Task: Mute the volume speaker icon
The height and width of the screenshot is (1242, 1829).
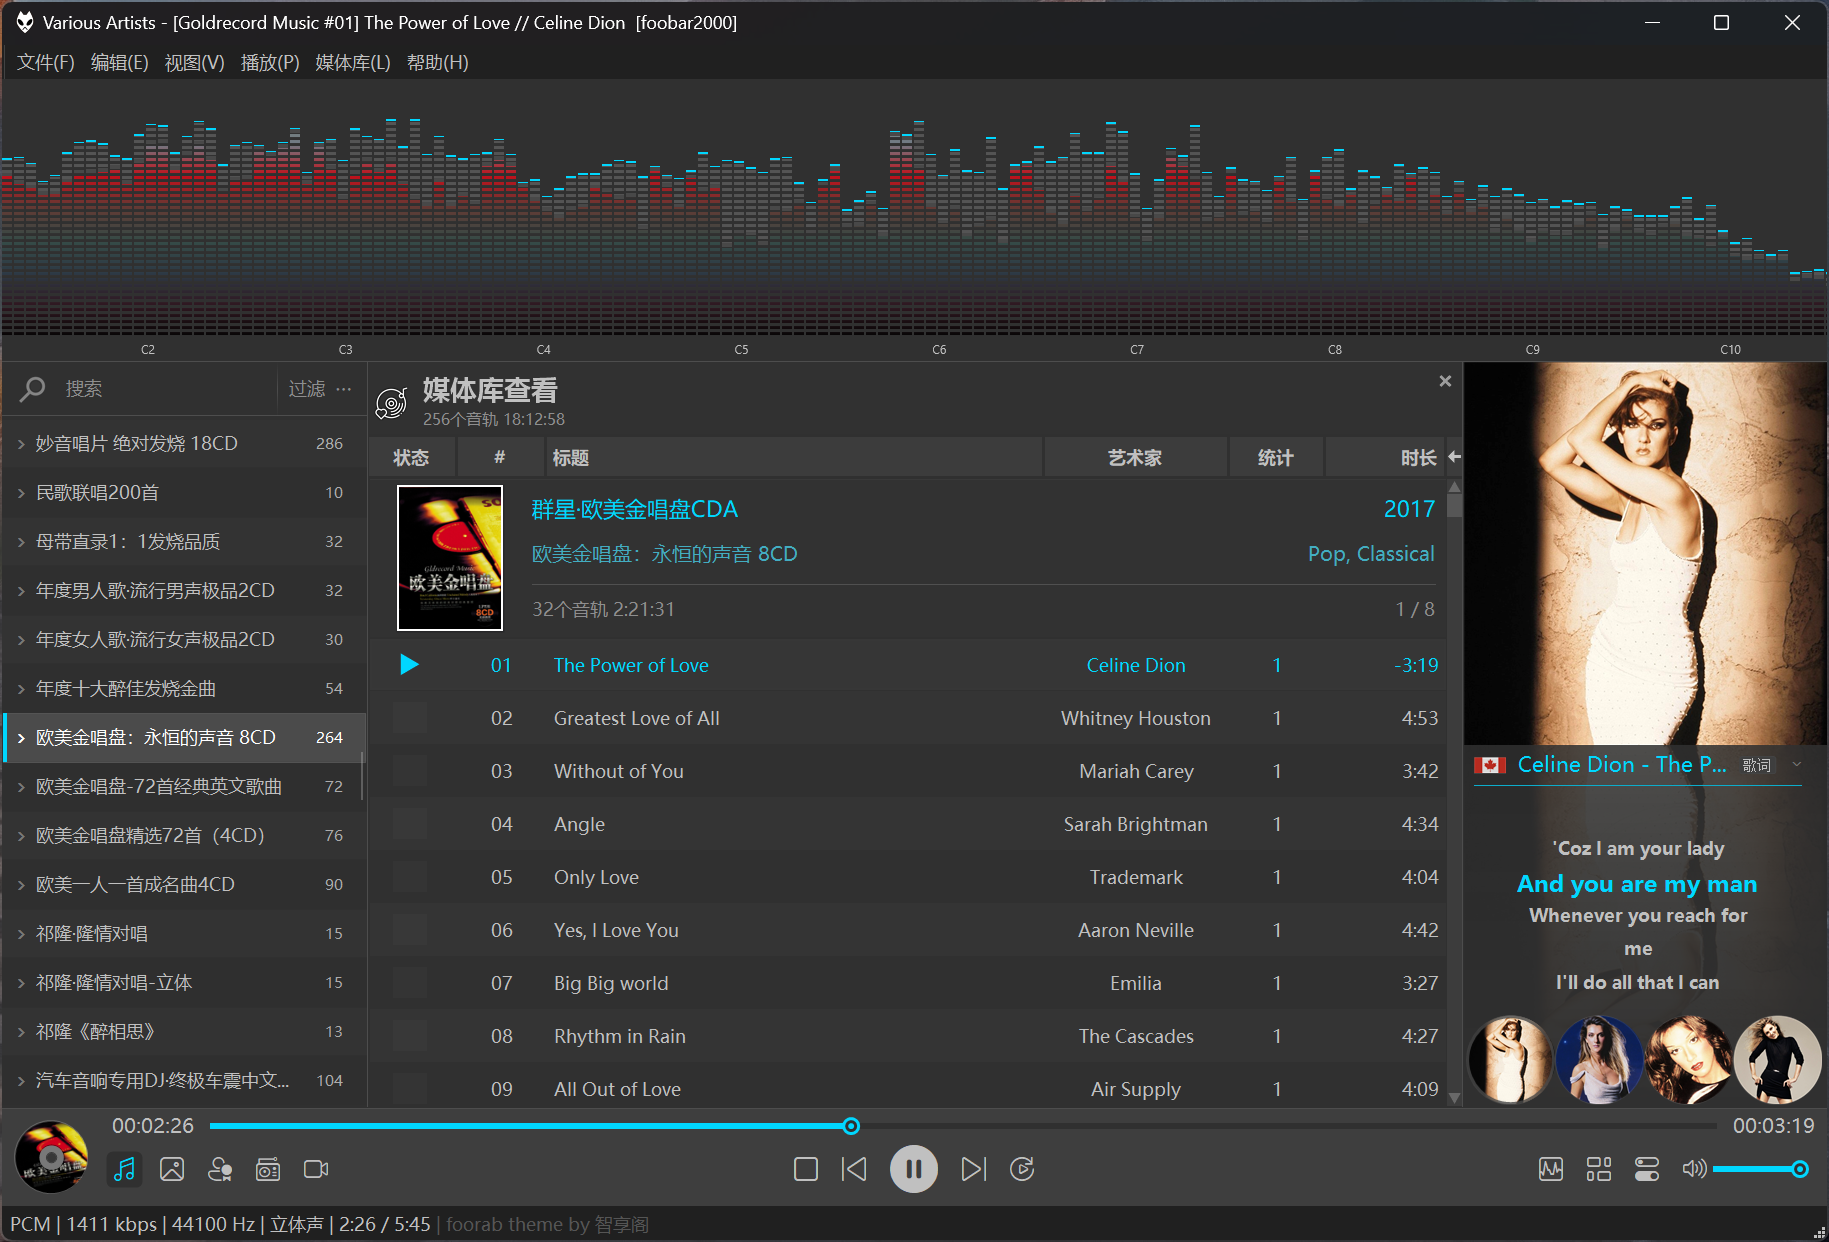Action: pos(1694,1169)
